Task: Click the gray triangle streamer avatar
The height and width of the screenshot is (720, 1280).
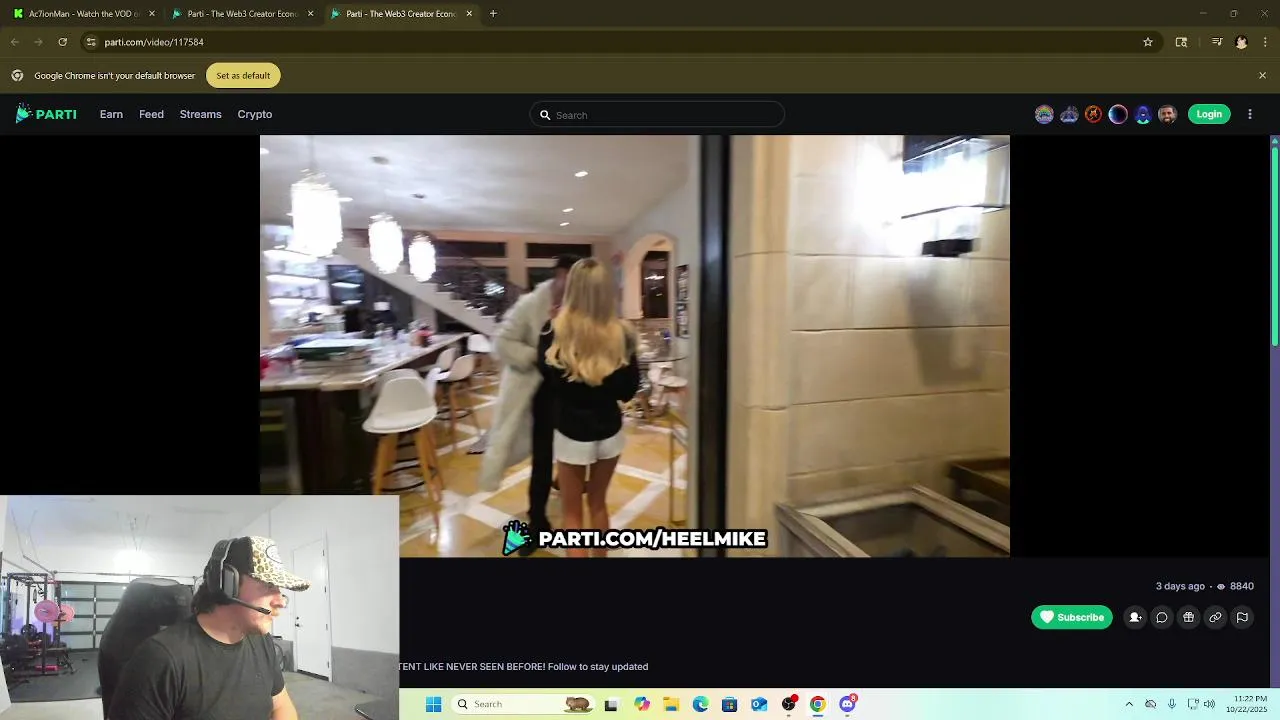Action: click(x=1069, y=114)
